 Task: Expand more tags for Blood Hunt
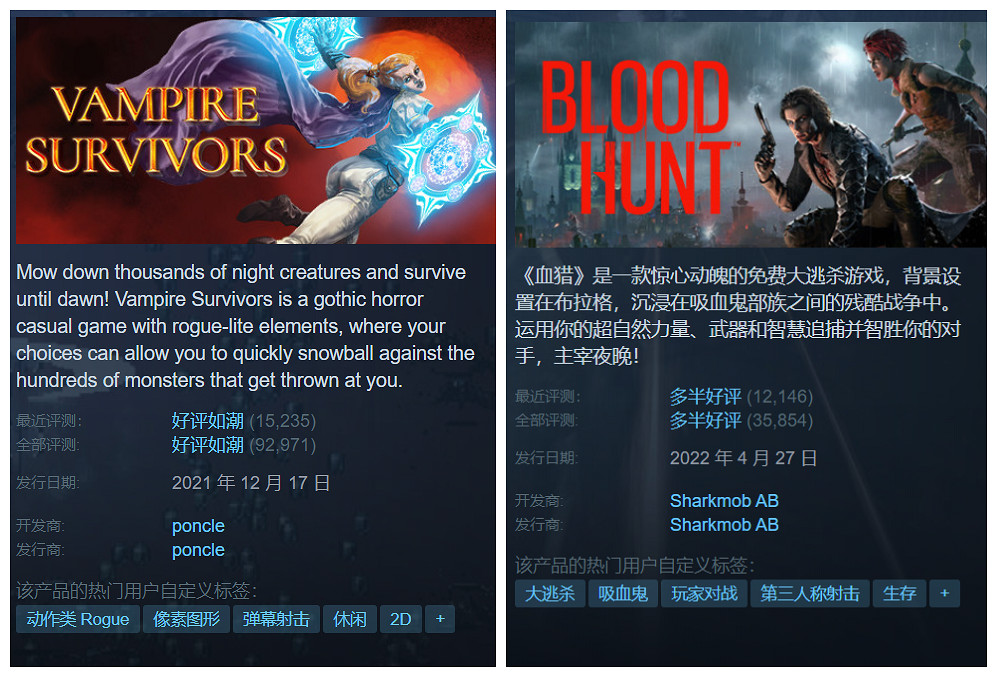[x=945, y=594]
